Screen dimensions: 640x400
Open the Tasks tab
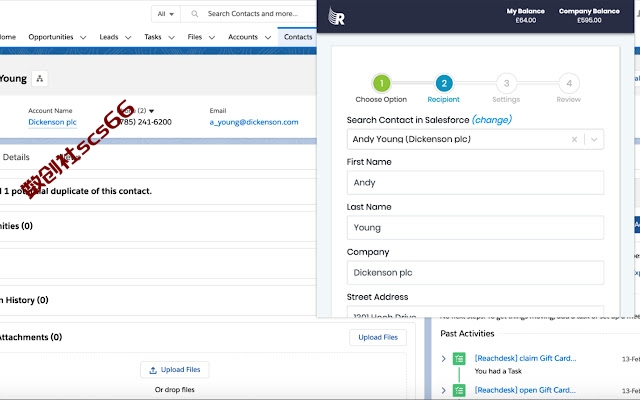(x=153, y=37)
